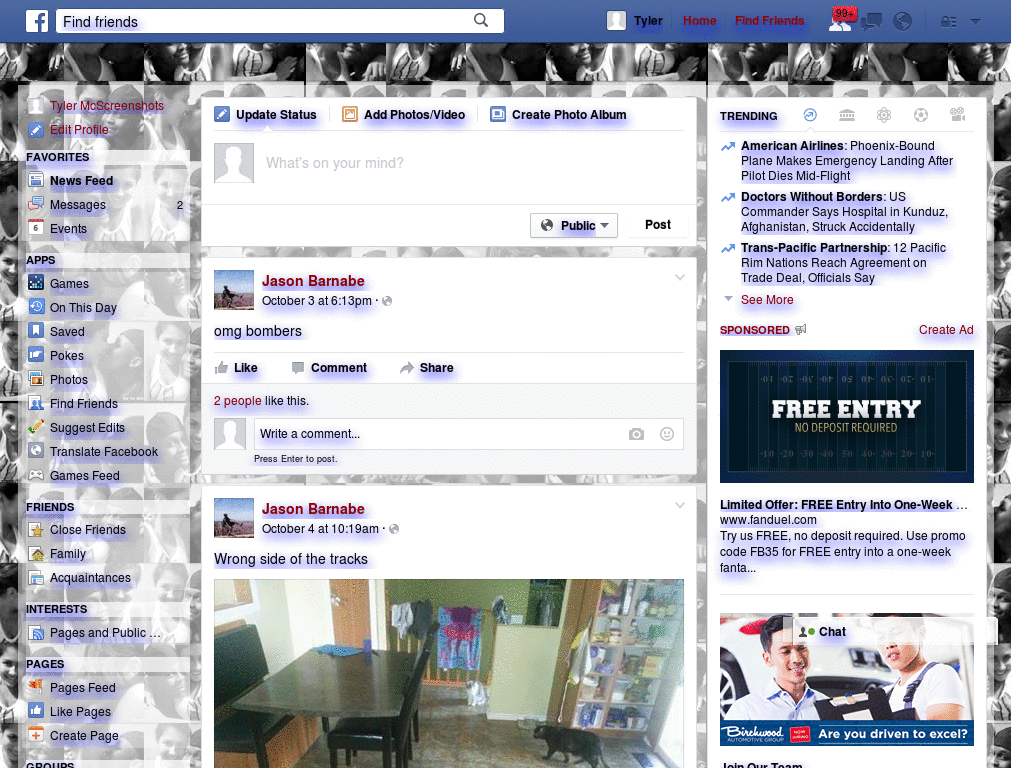
Task: Open Close Friends star icon in sidebar
Action: coord(36,530)
